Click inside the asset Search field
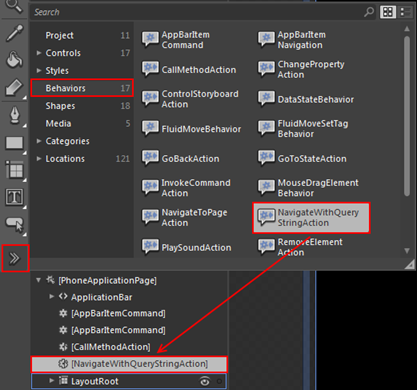This screenshot has height=390, width=417. coord(197,12)
